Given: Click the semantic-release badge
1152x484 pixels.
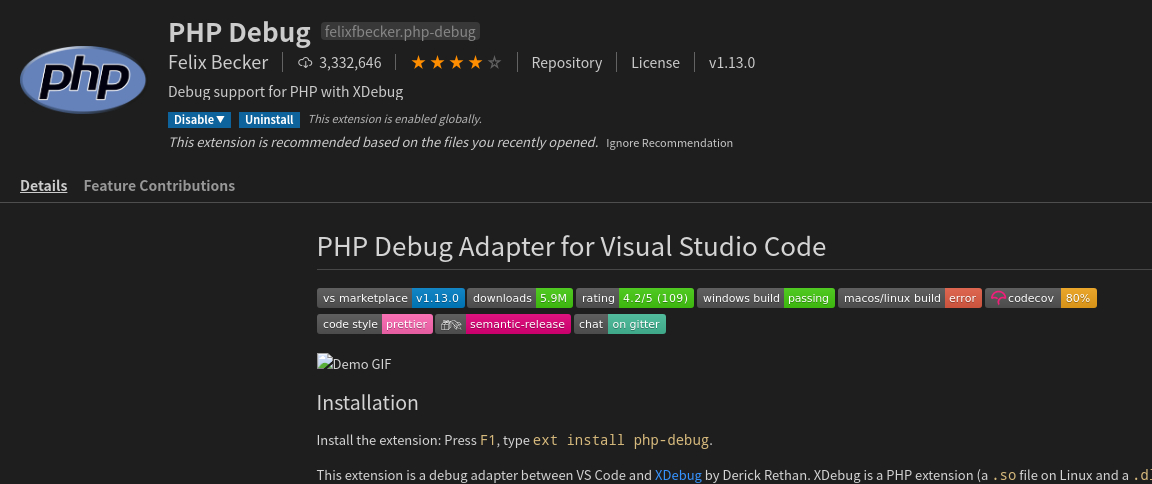Looking at the screenshot, I should coord(503,324).
